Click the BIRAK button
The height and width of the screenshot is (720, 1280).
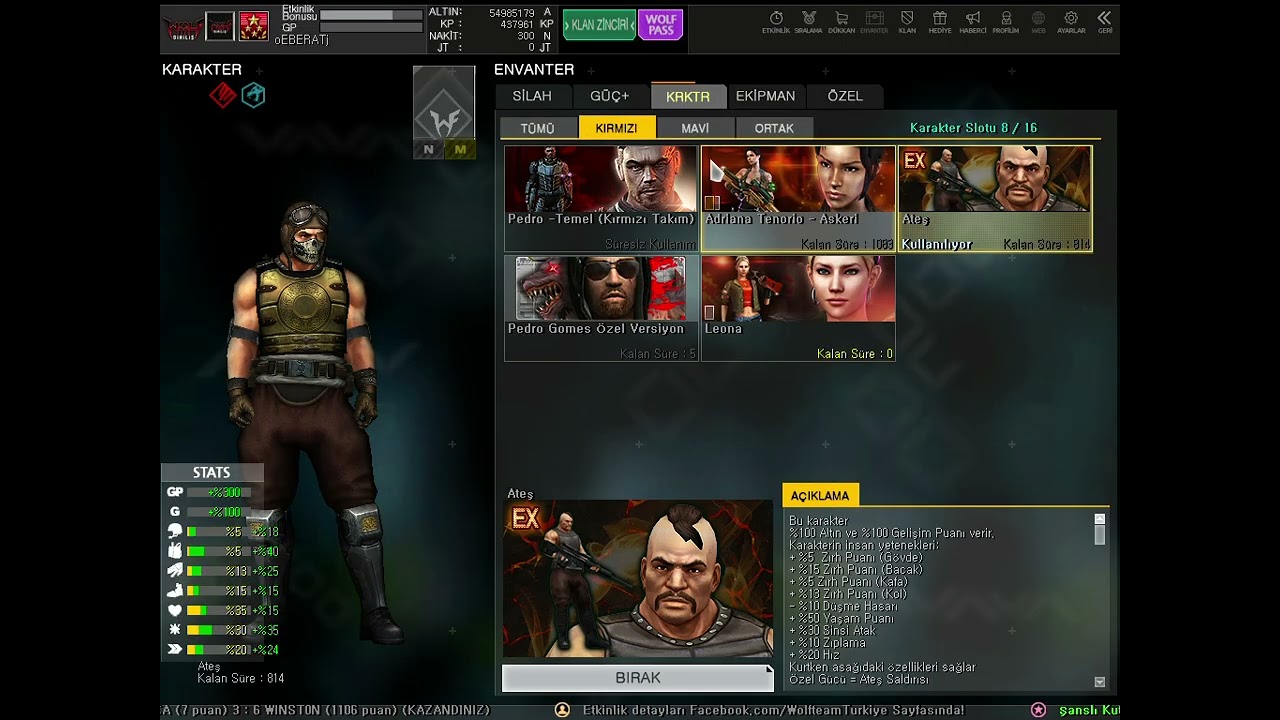coord(638,678)
